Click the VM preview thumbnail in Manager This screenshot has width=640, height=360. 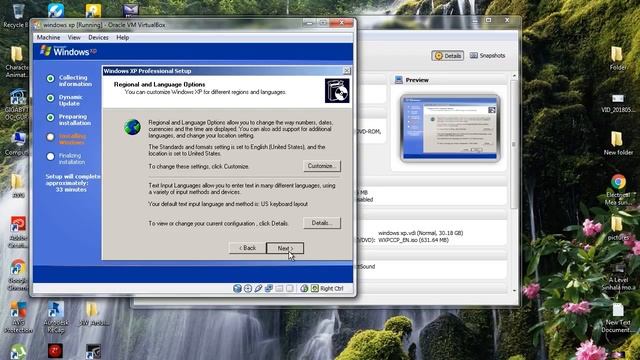coord(449,128)
